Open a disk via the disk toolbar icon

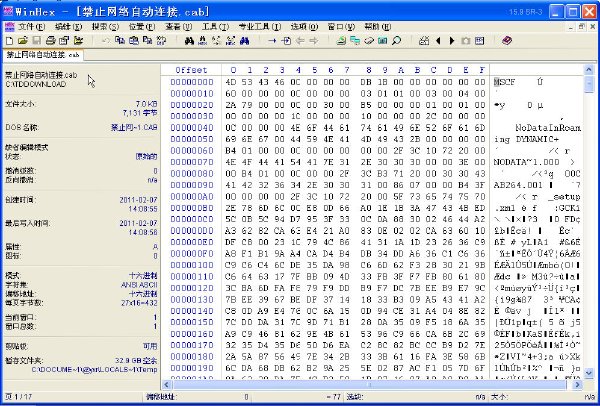click(x=341, y=41)
